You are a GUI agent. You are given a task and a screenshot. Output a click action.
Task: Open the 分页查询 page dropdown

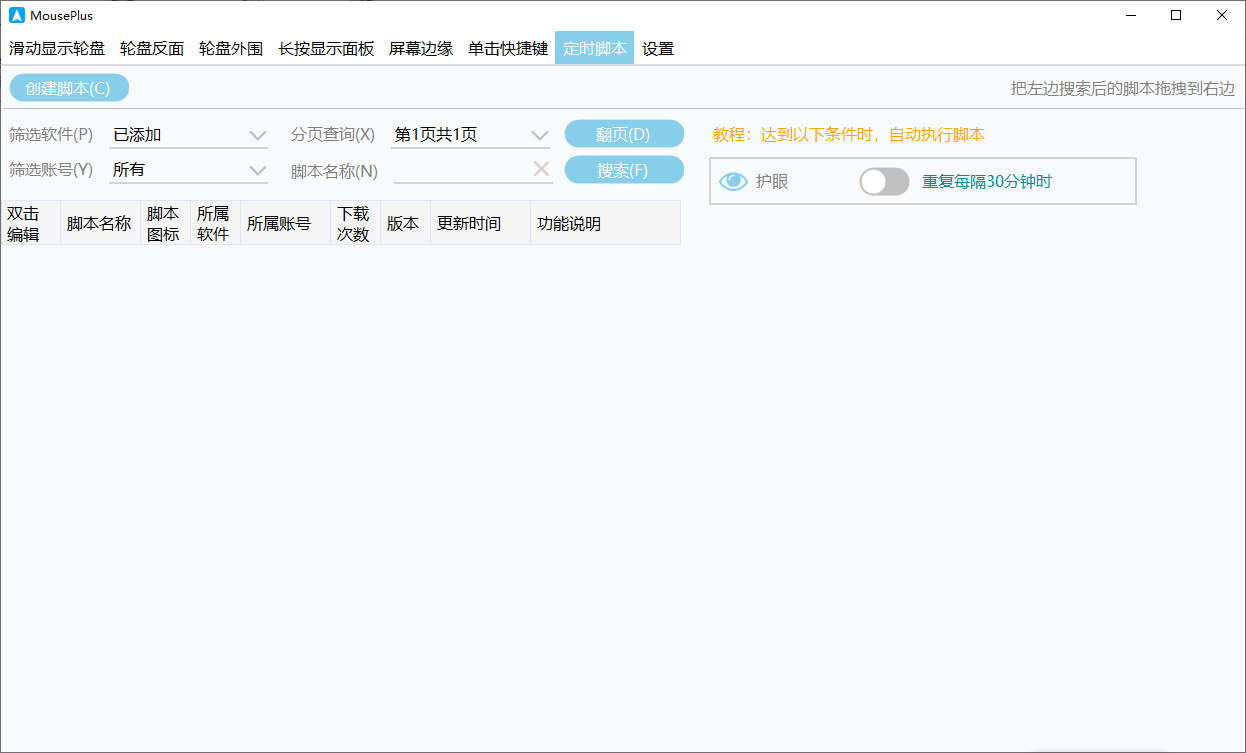[x=471, y=135]
